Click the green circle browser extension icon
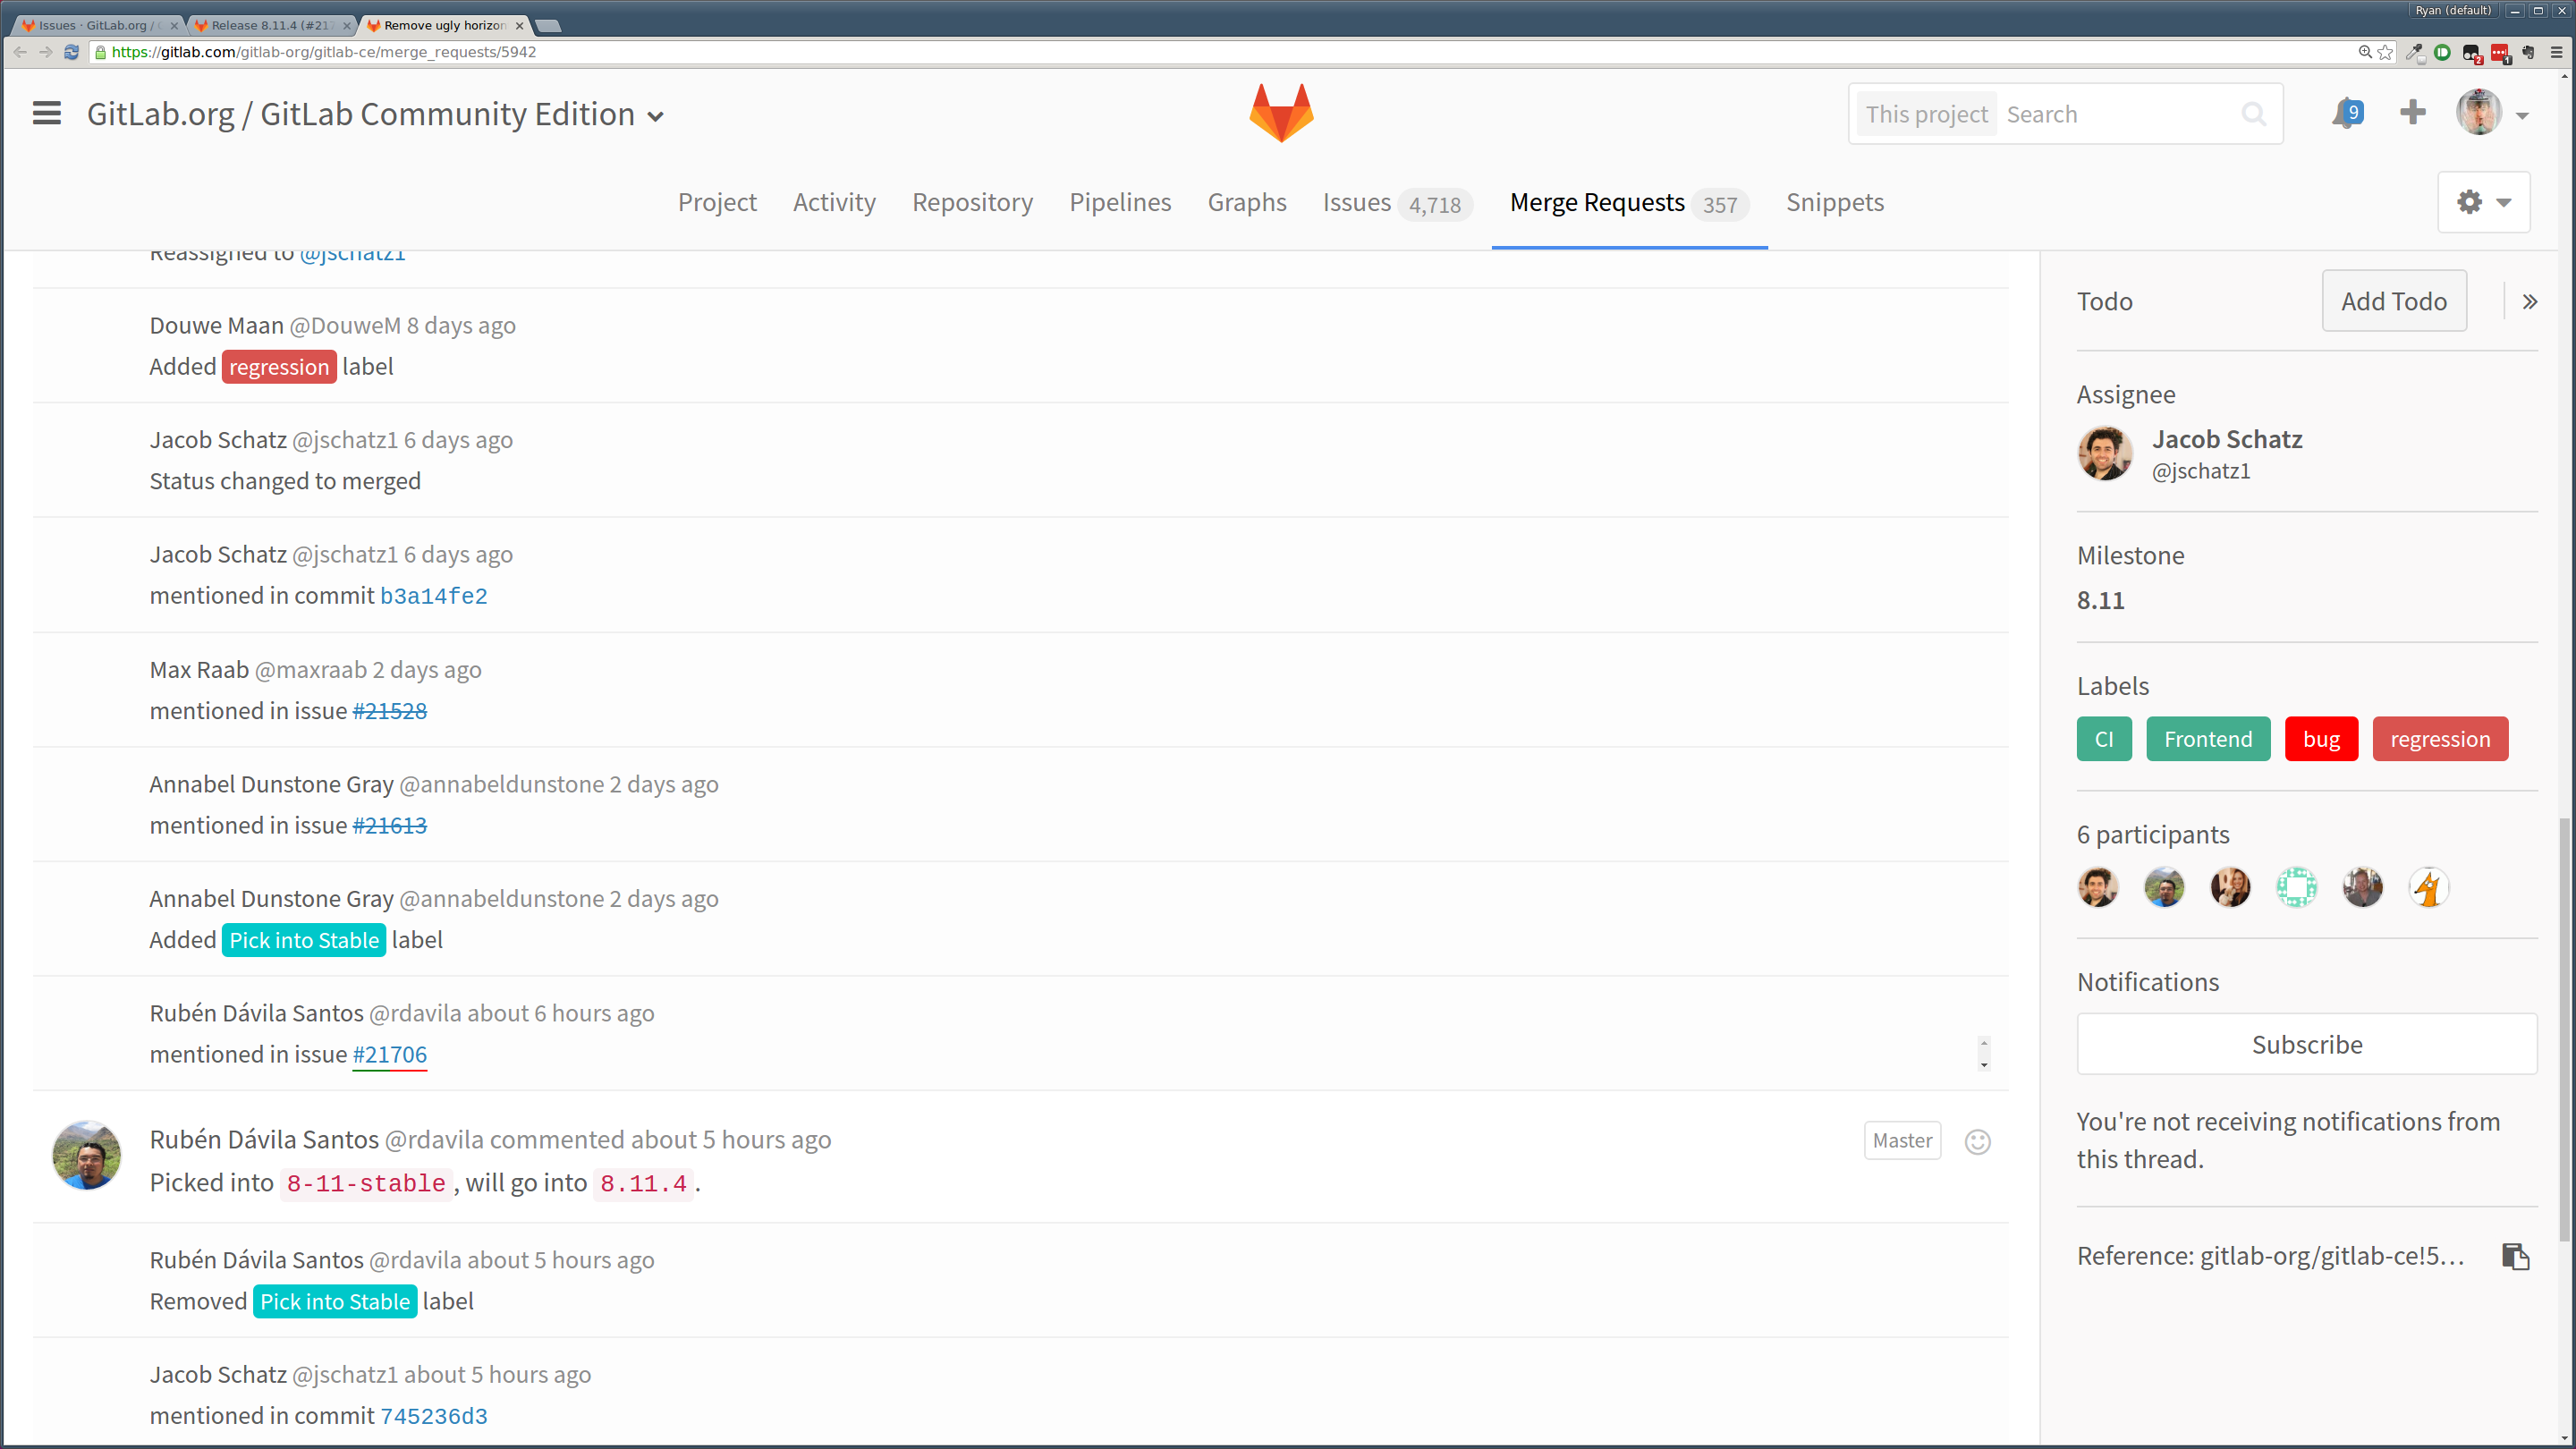This screenshot has height=1449, width=2576. coord(2442,52)
